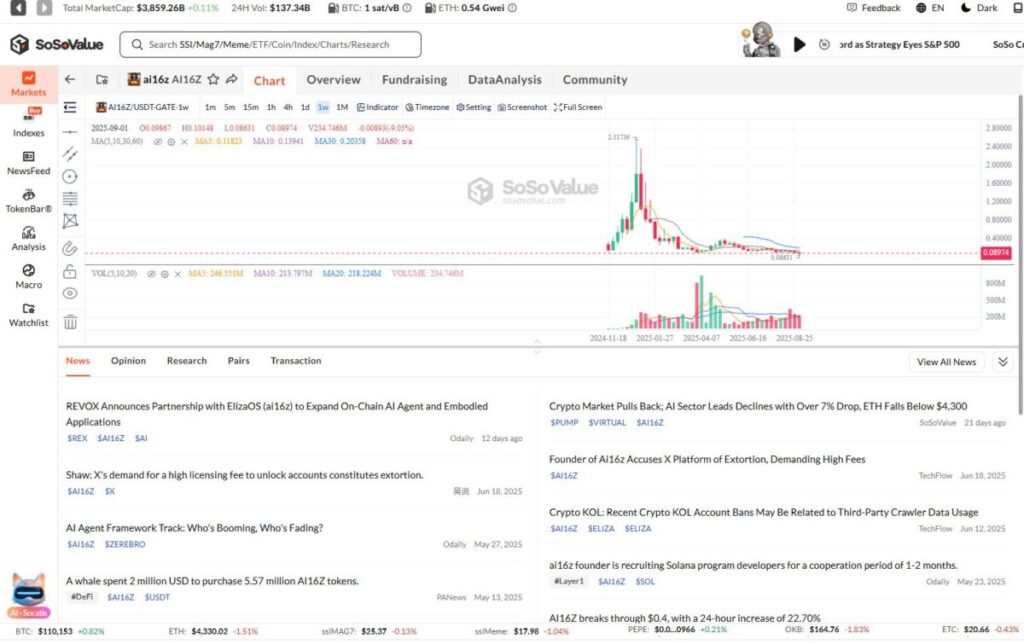Click the next arrow in top-left corner
1024x644 pixels.
click(x=44, y=8)
